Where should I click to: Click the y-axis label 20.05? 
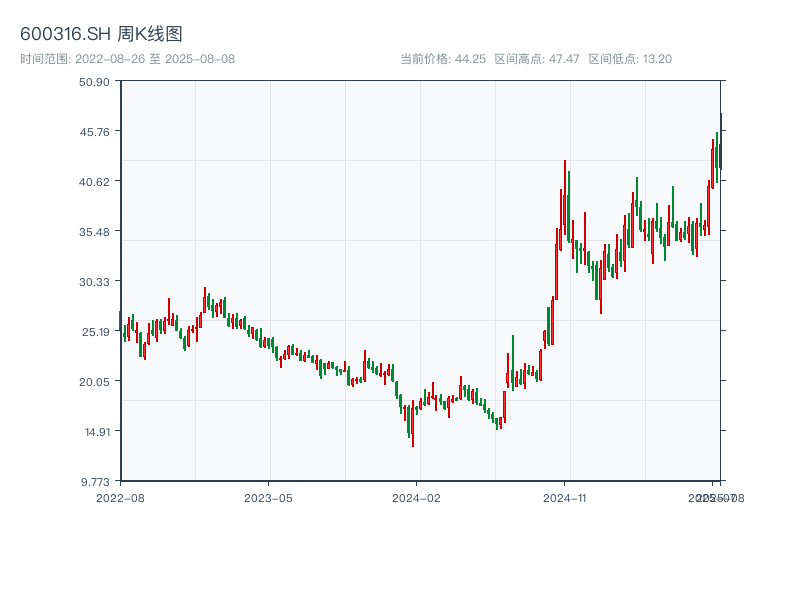point(94,382)
